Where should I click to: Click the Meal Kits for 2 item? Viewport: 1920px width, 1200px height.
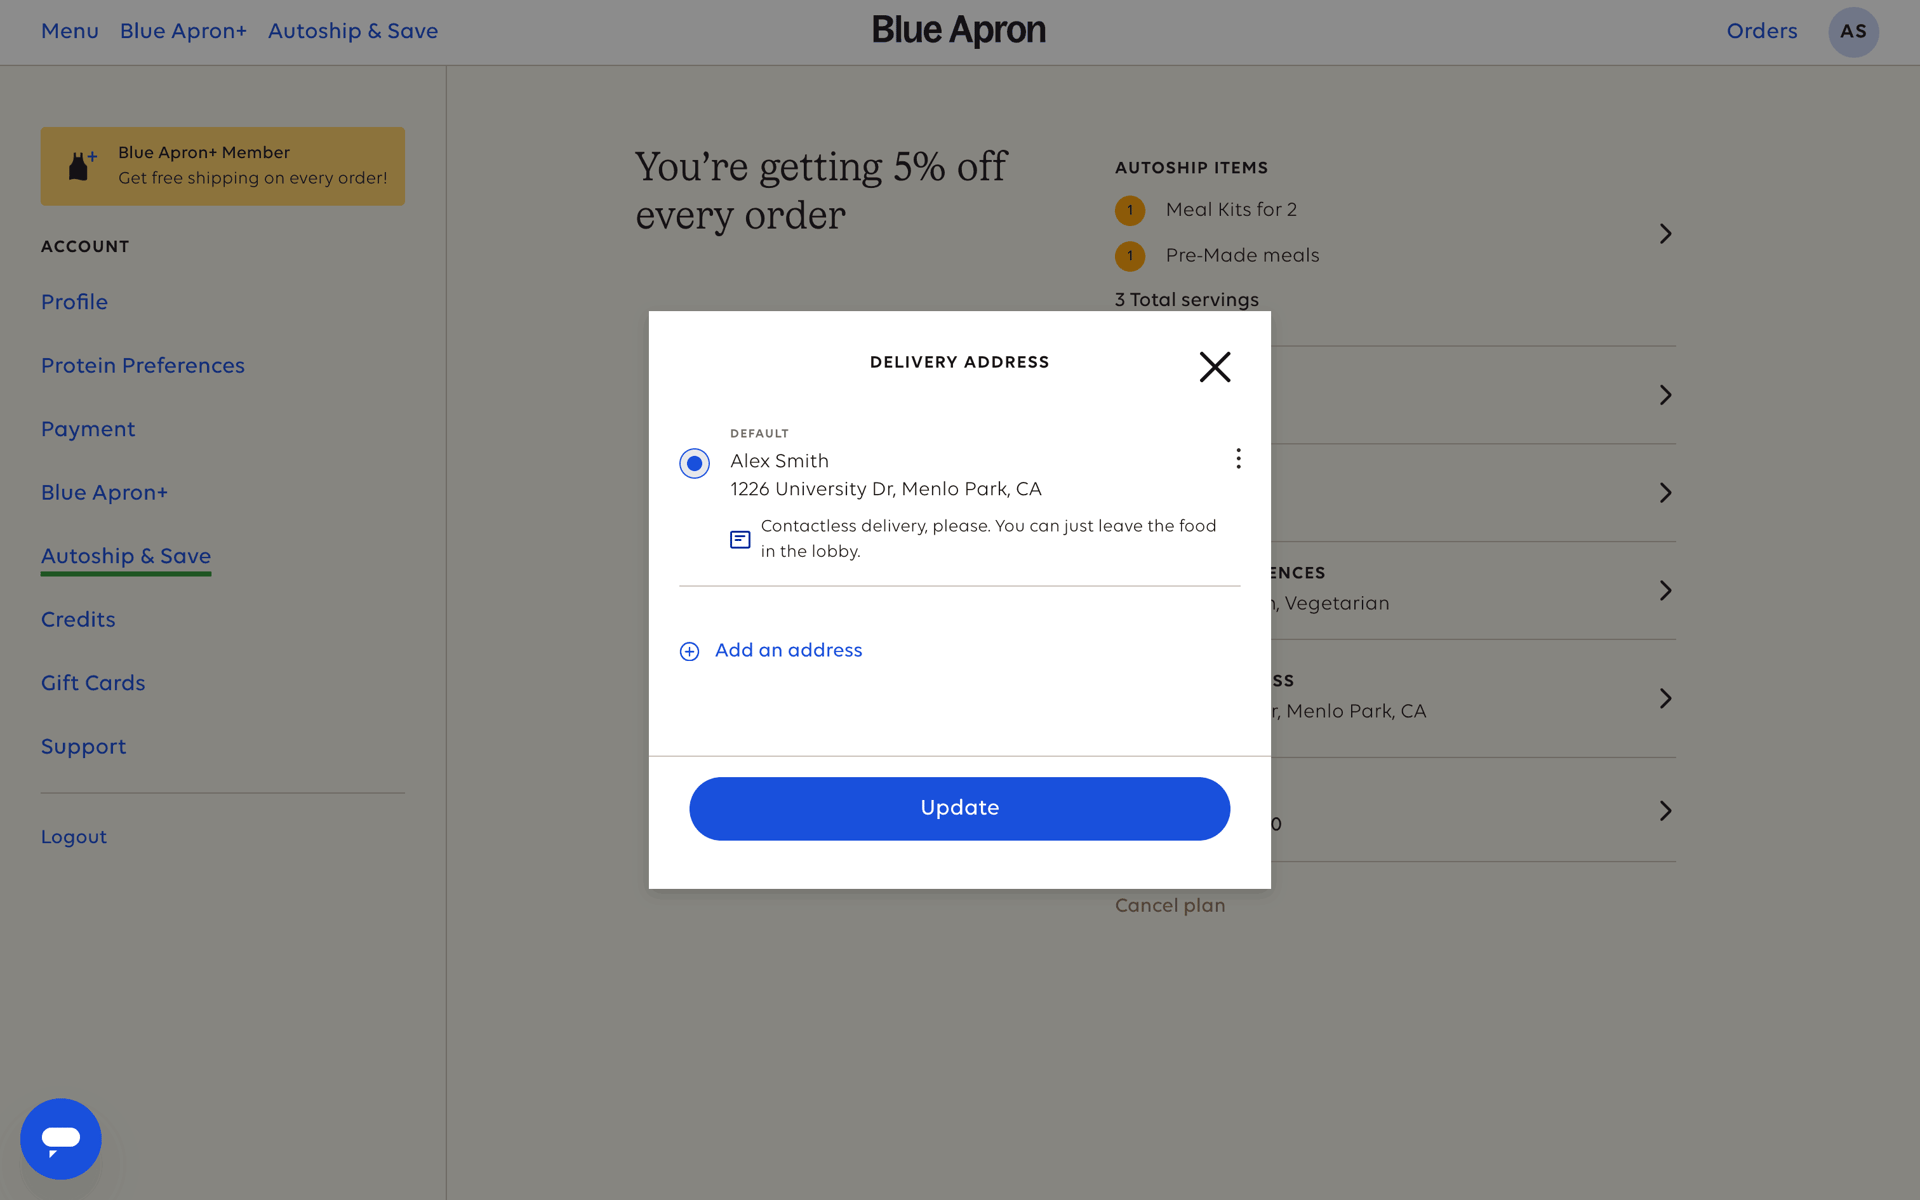point(1231,210)
